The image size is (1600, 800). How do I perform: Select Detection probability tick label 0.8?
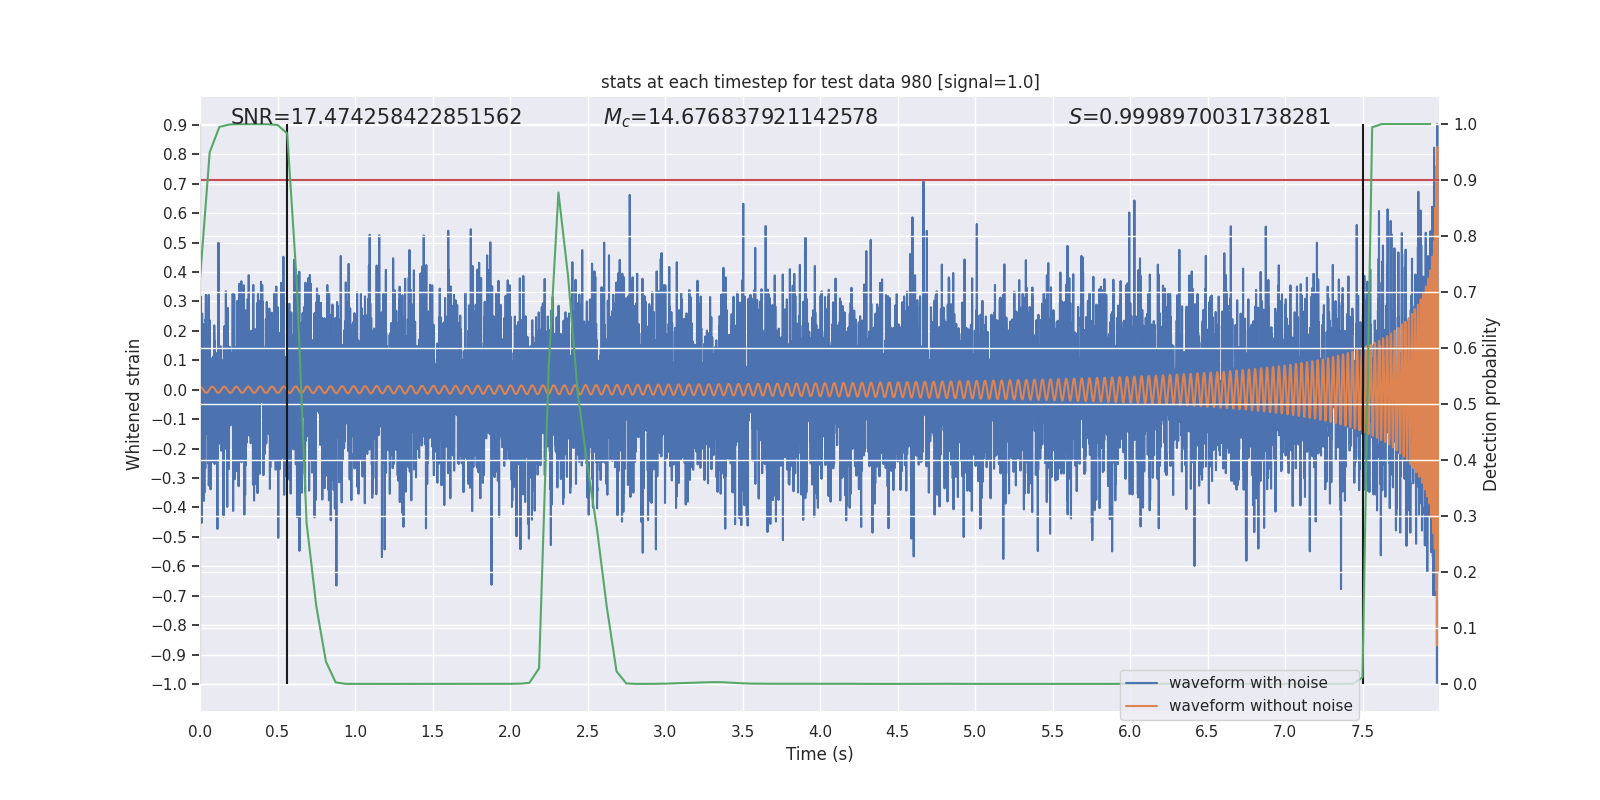click(1465, 237)
